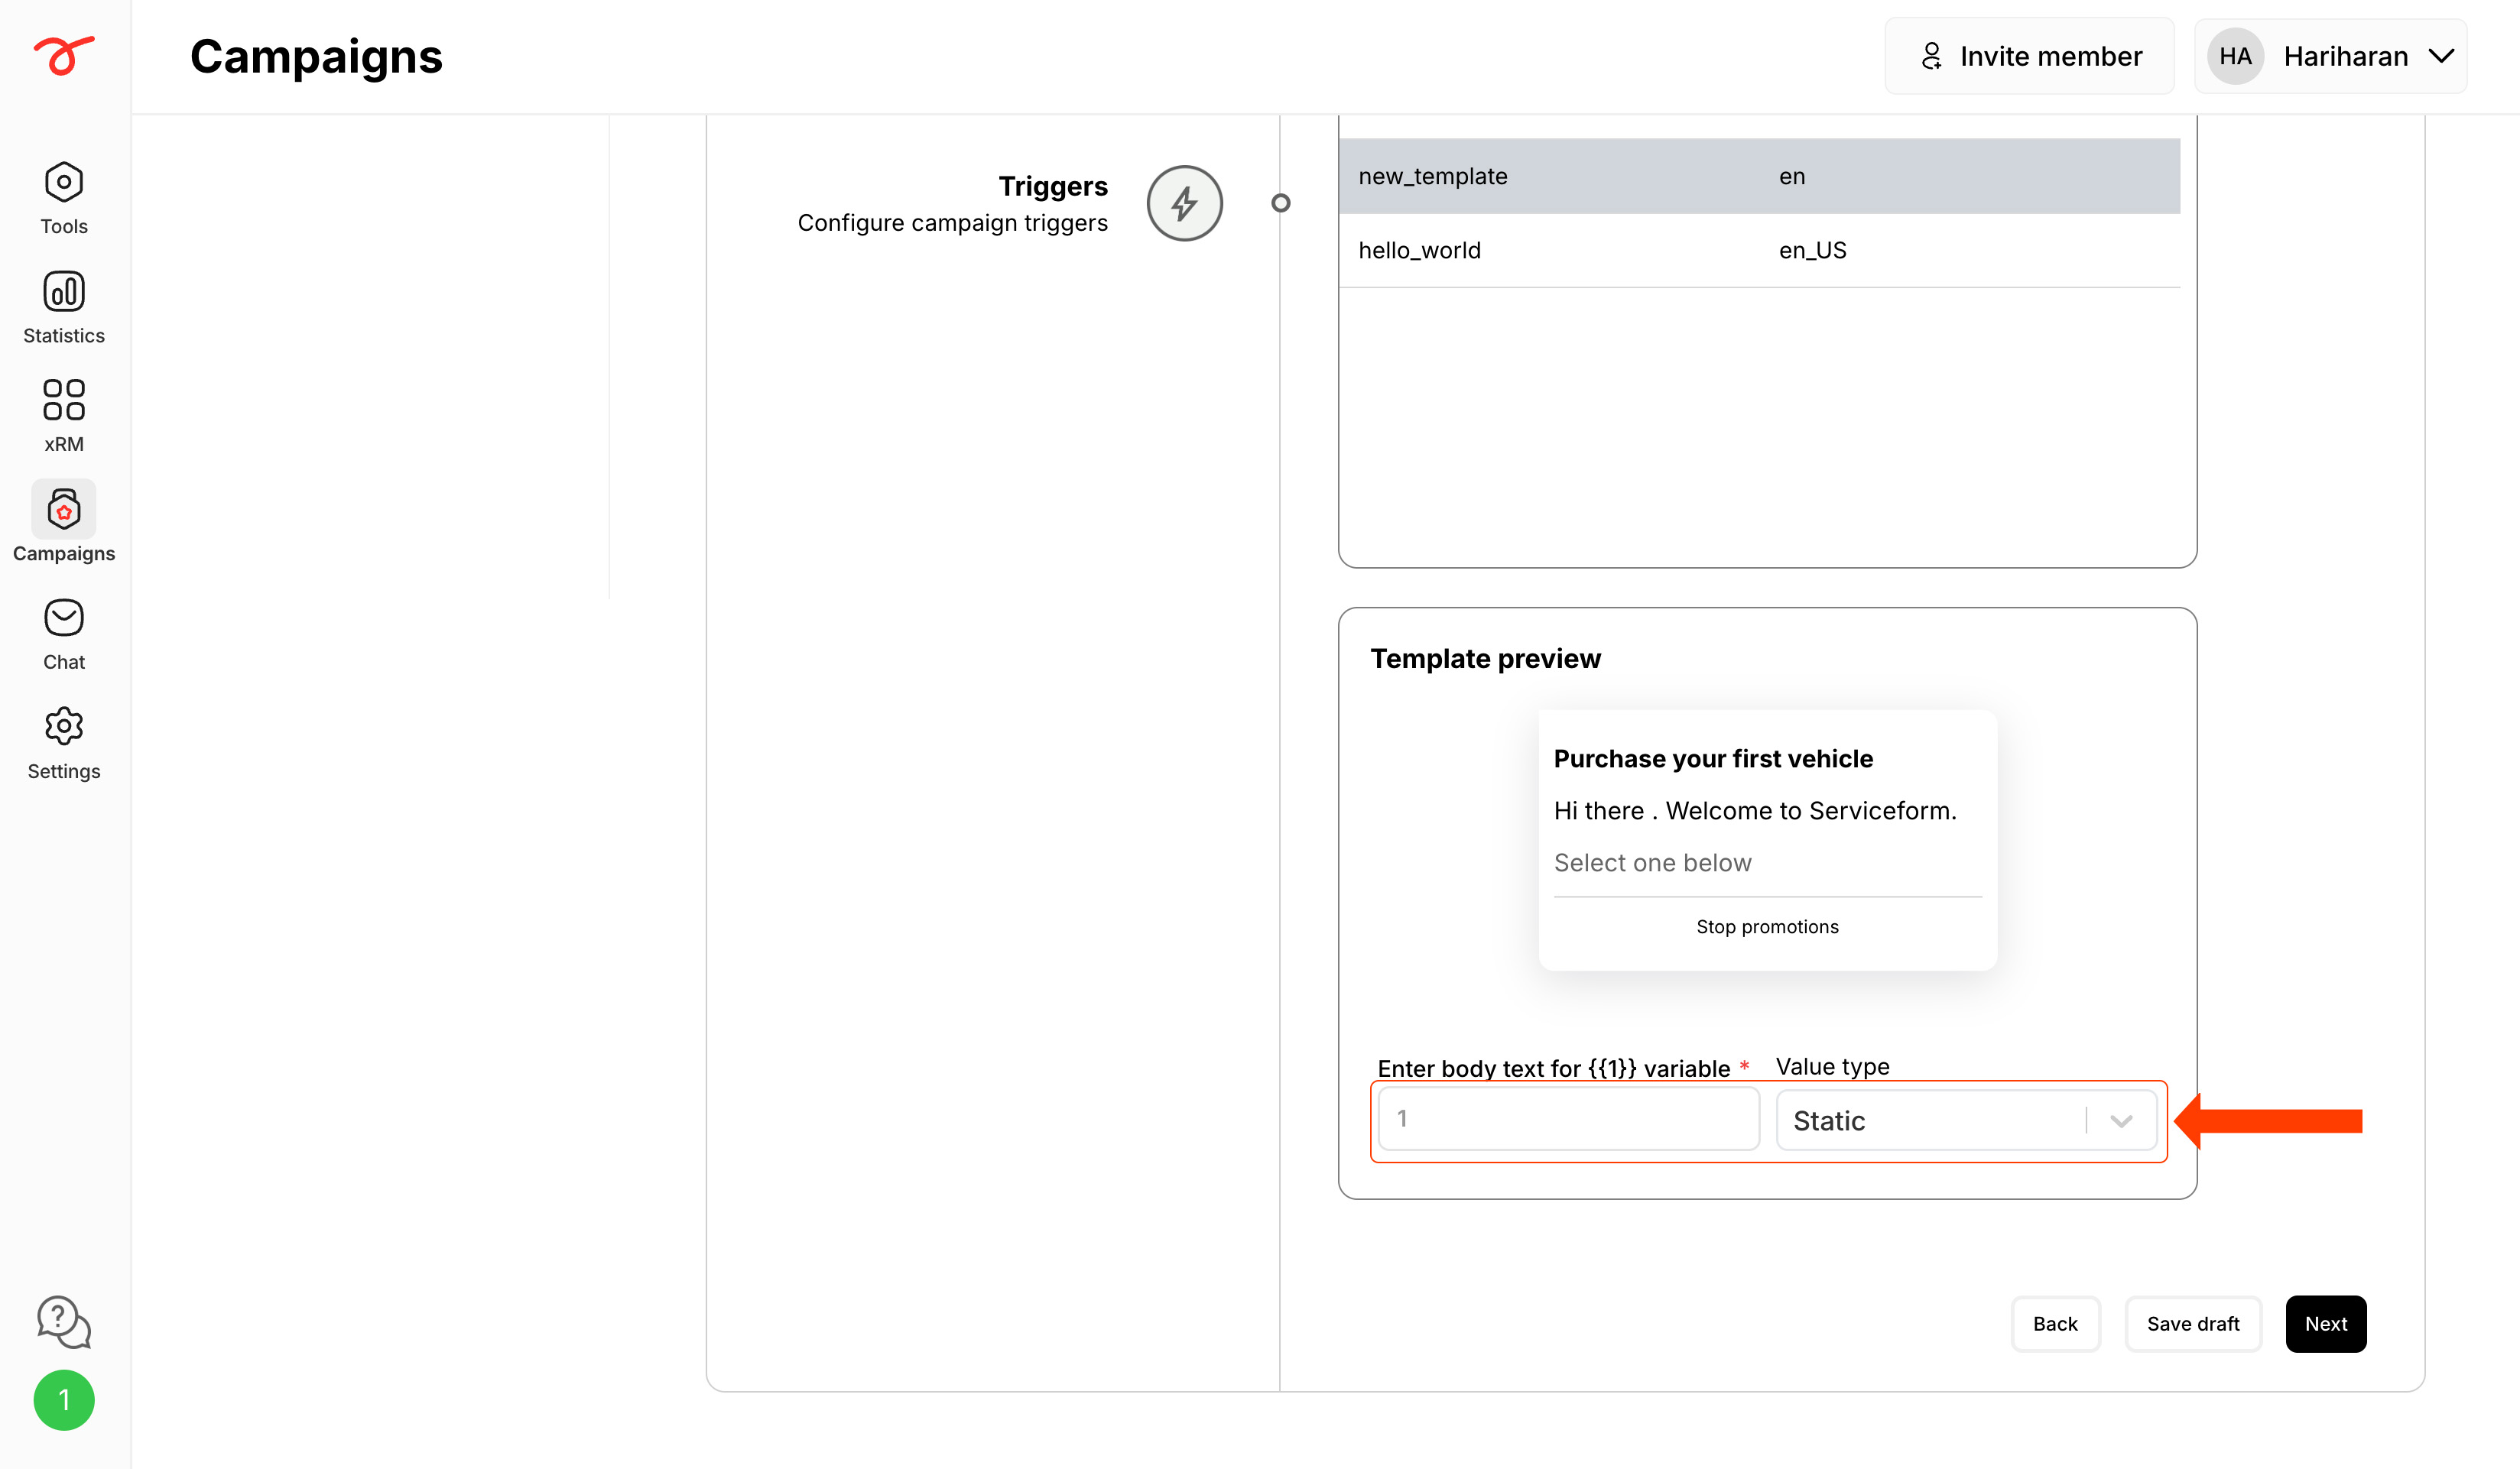Click the Back button
The height and width of the screenshot is (1469, 2520).
[2055, 1324]
